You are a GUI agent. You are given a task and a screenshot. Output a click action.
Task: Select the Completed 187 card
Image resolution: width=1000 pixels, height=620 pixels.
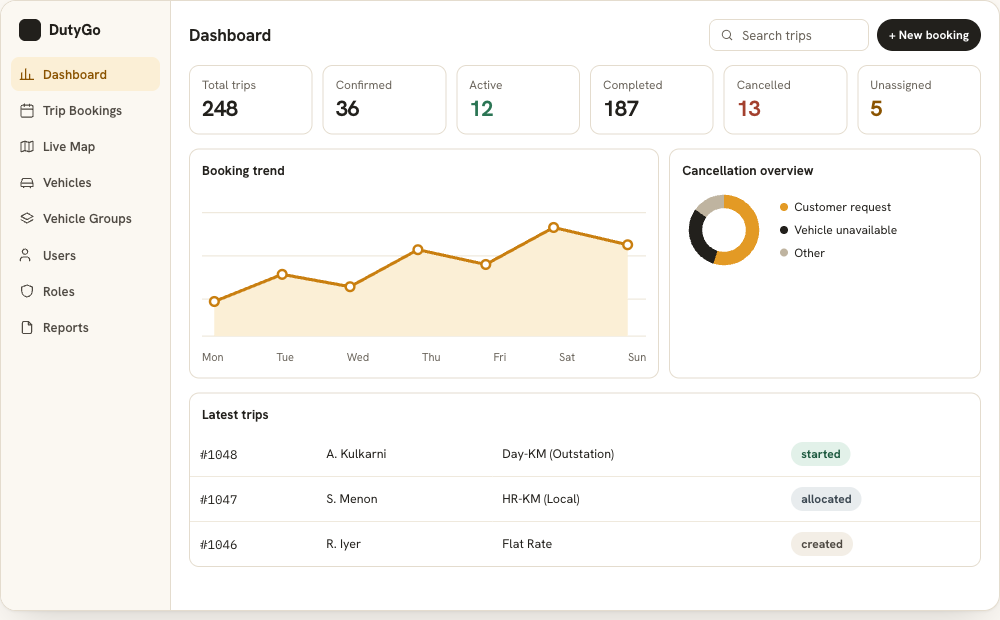click(652, 100)
